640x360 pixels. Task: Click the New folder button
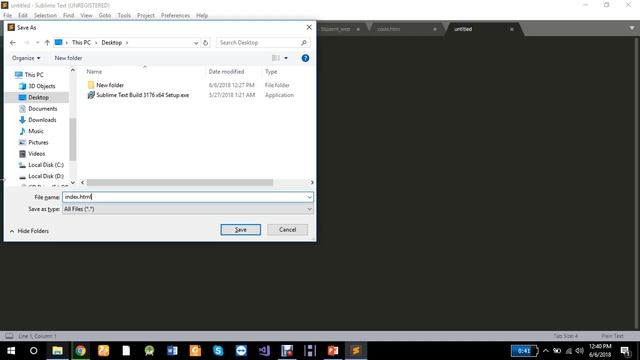tap(69, 58)
